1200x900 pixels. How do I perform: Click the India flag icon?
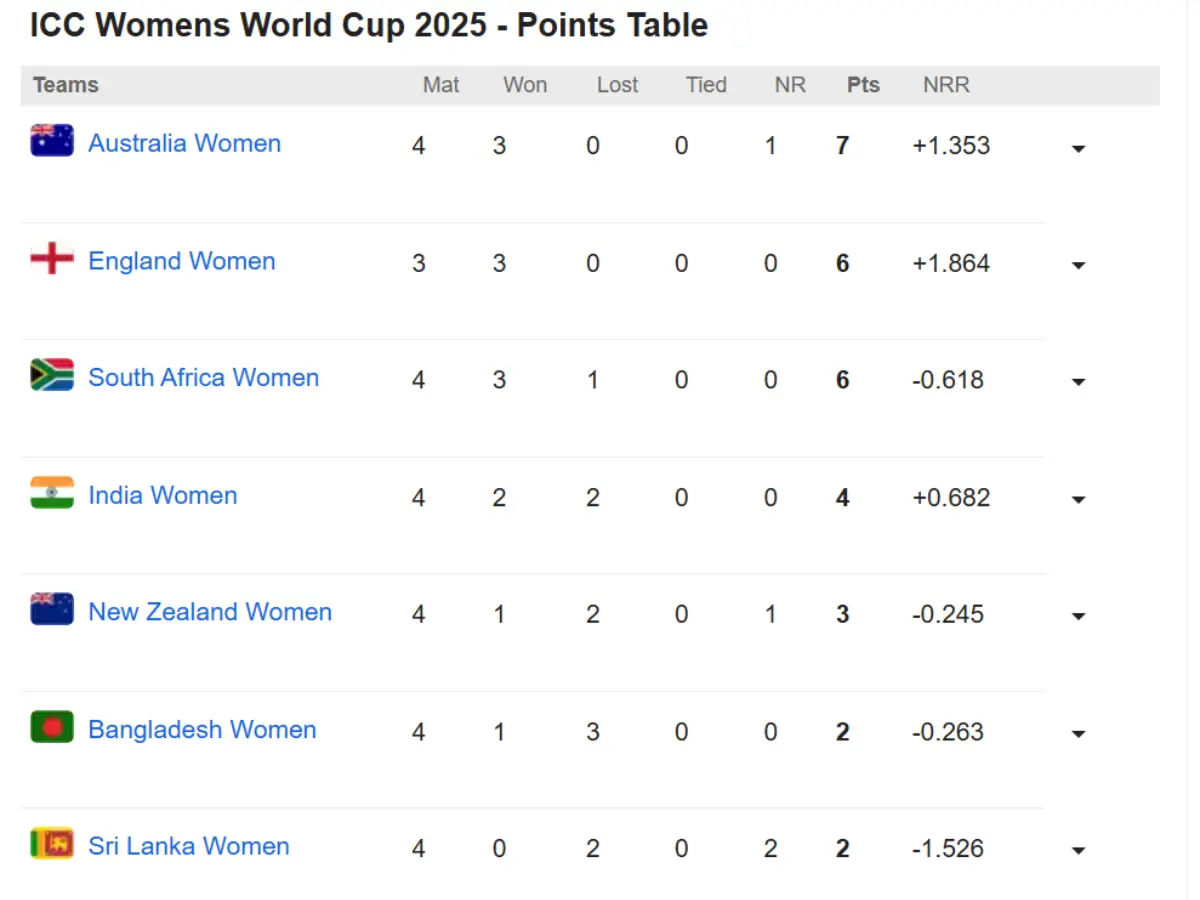pyautogui.click(x=52, y=493)
